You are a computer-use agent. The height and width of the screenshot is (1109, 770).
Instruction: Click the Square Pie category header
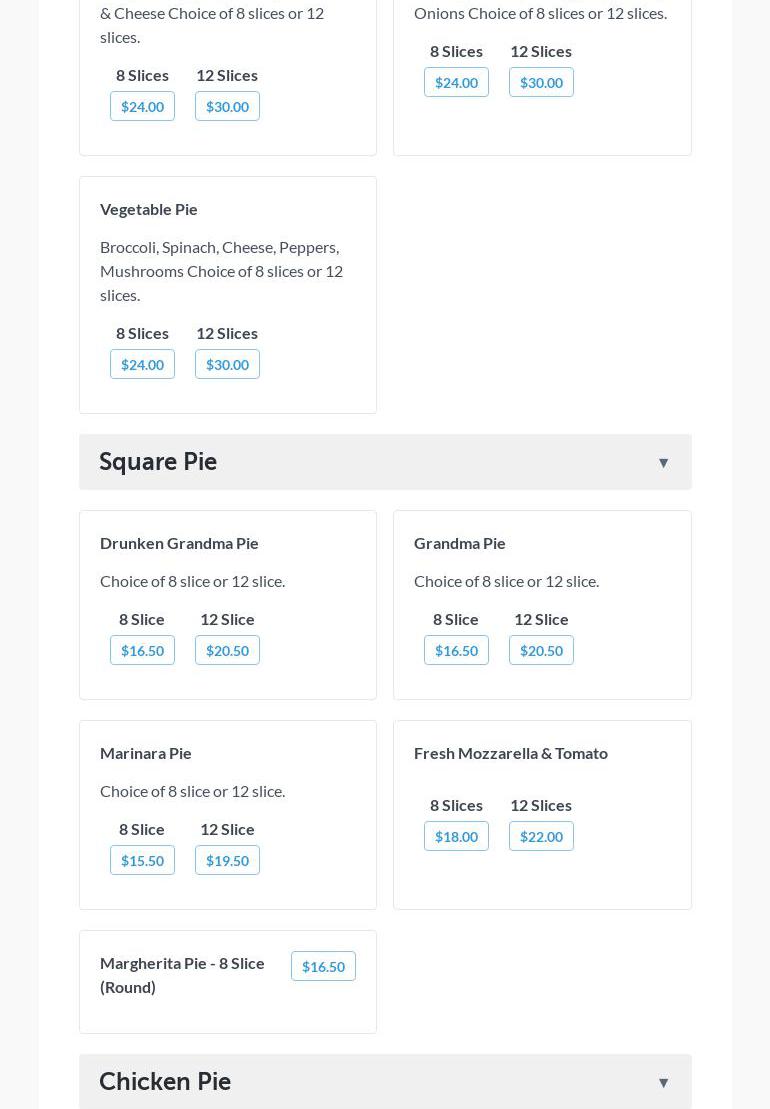pyautogui.click(x=158, y=462)
